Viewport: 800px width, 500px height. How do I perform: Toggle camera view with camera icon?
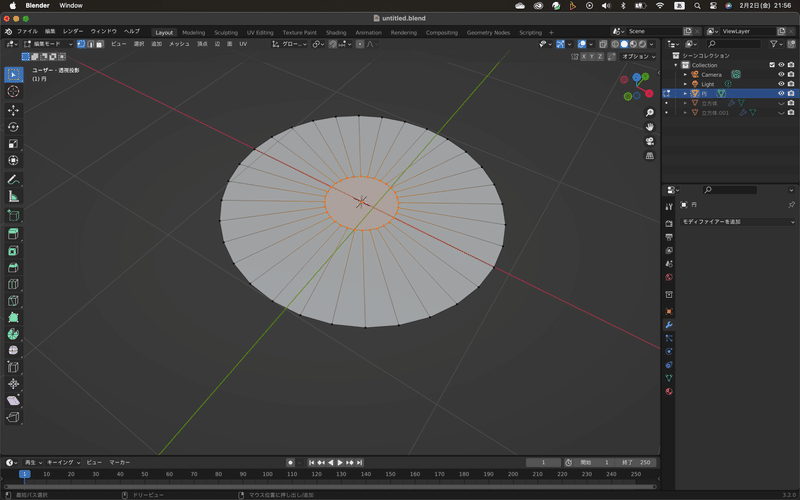(x=649, y=141)
